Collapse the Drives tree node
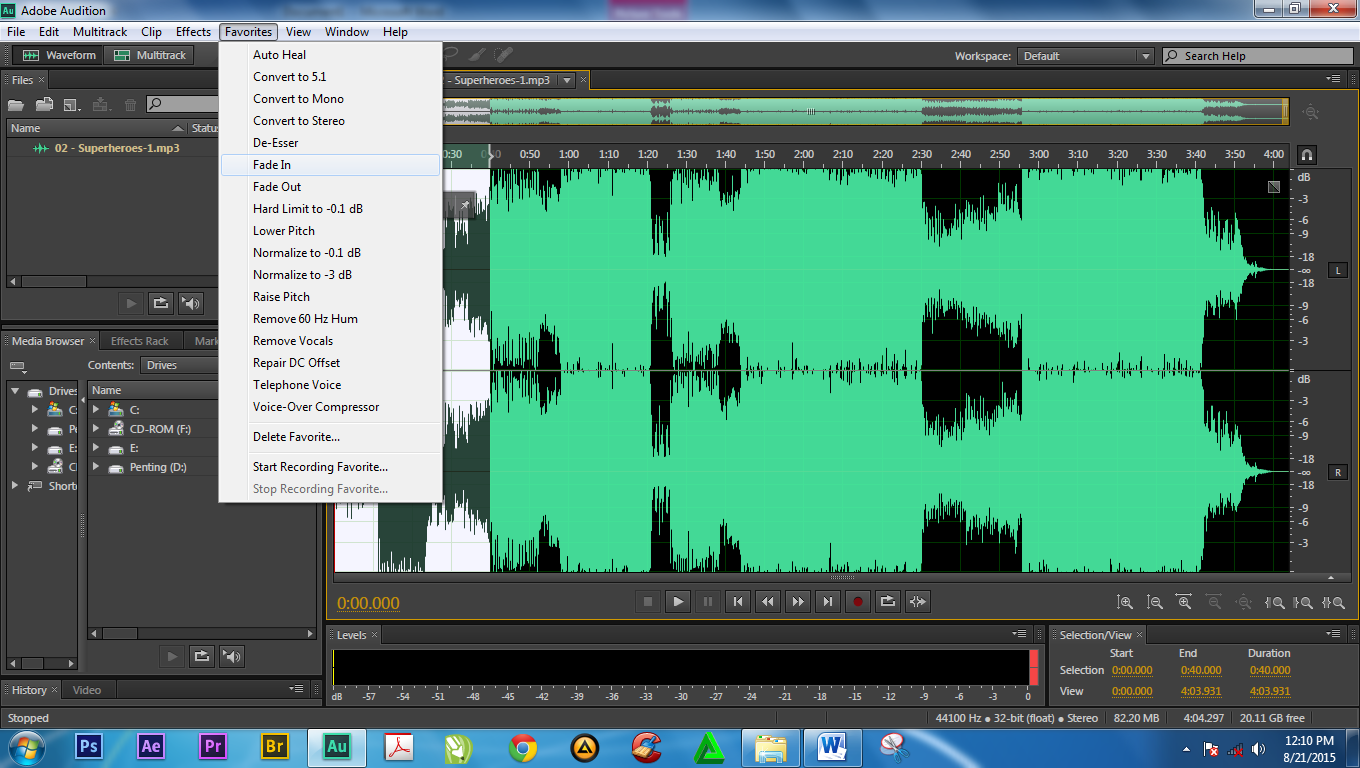The width and height of the screenshot is (1360, 768). pyautogui.click(x=15, y=391)
